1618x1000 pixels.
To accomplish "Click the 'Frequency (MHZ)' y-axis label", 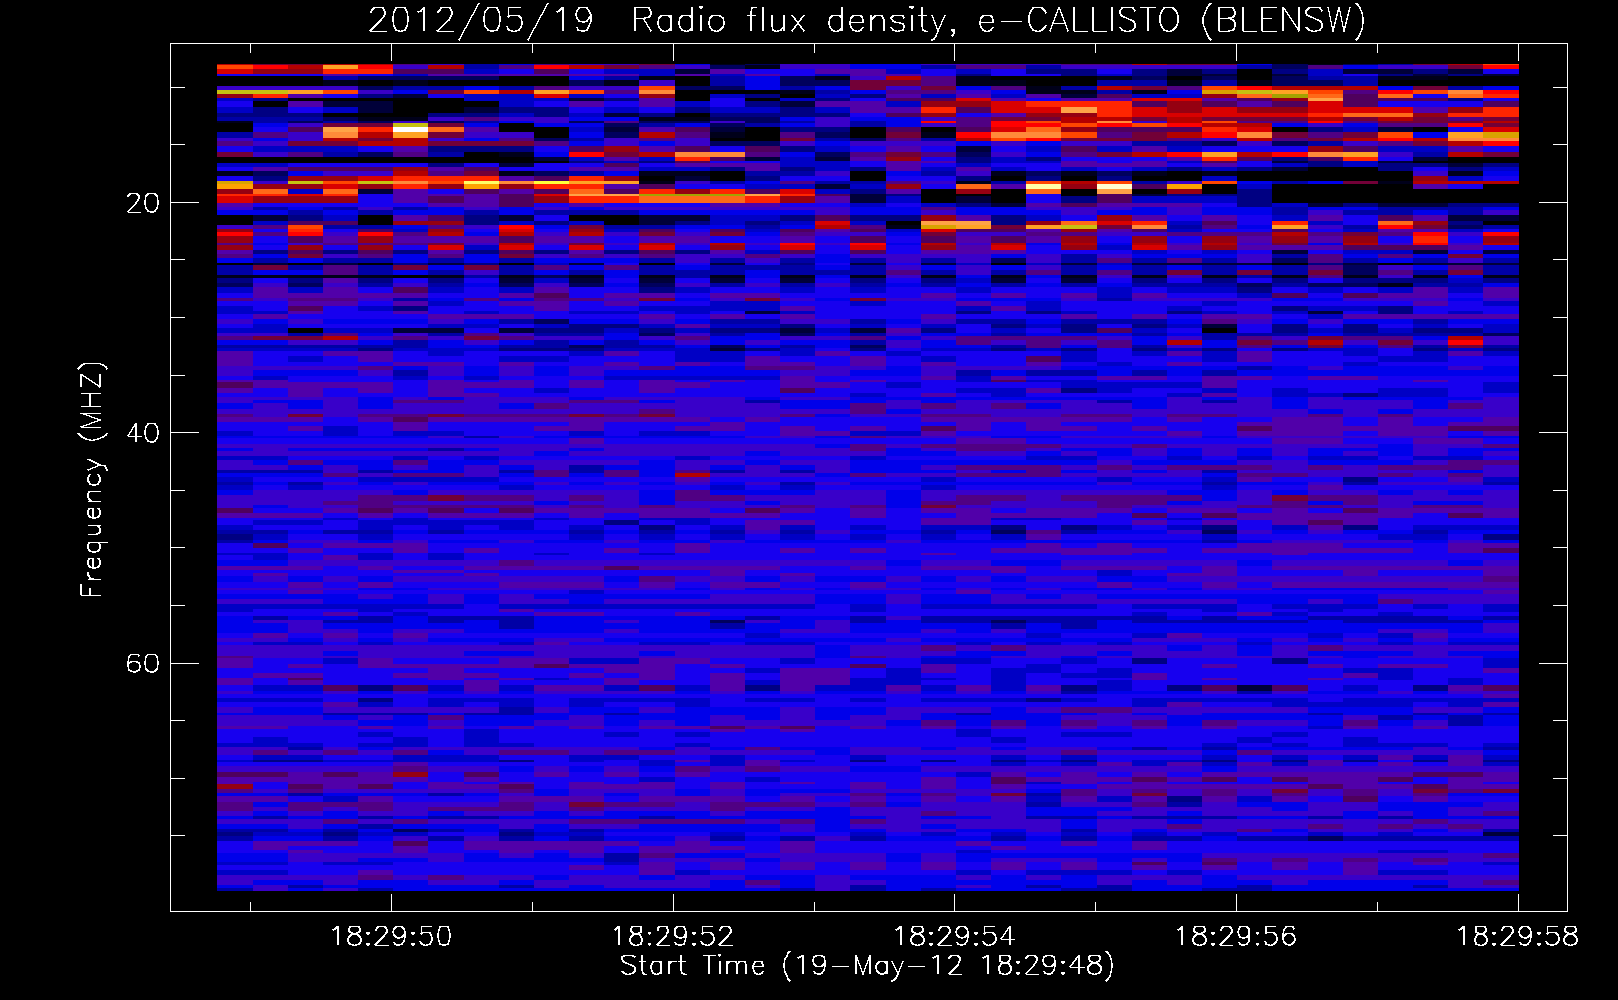I will click(91, 480).
